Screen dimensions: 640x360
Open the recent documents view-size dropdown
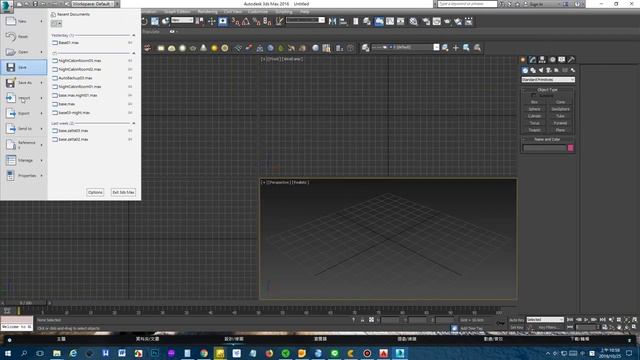pyautogui.click(x=56, y=24)
